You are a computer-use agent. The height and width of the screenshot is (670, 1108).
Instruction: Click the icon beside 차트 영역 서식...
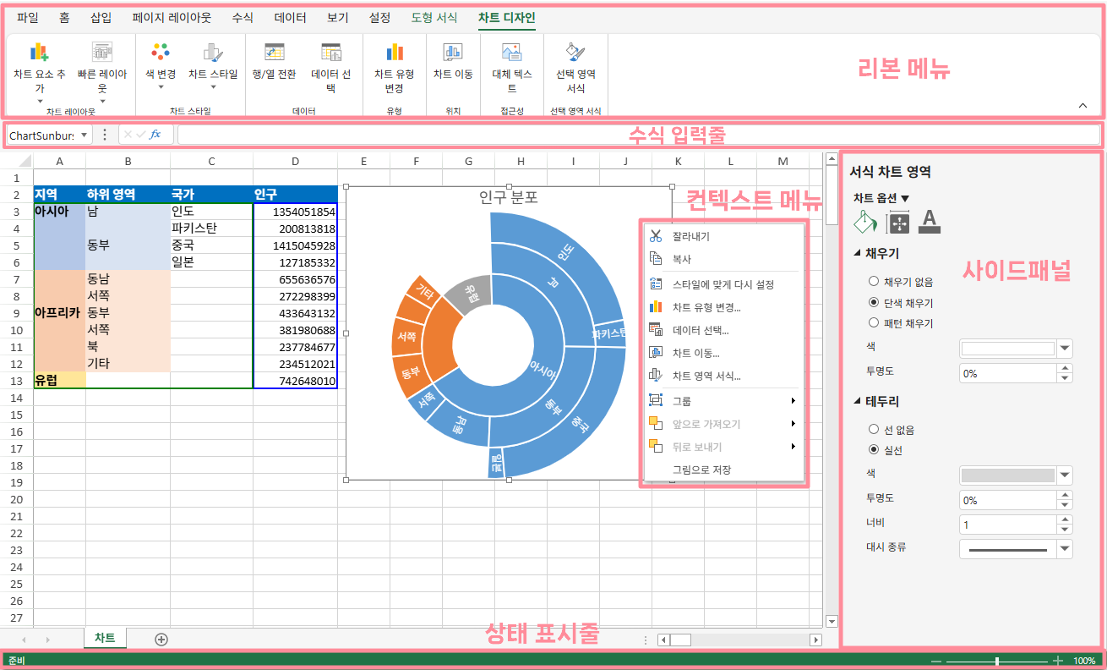(x=655, y=375)
